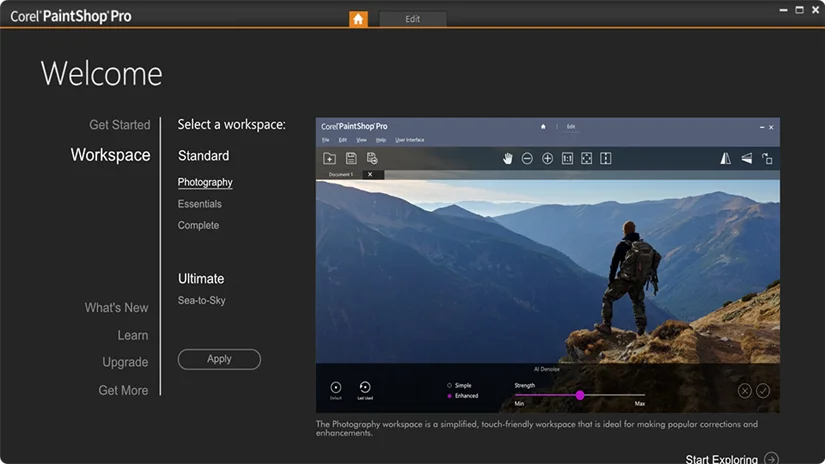Choose the Essentials workspace
Image resolution: width=825 pixels, height=464 pixels.
pyautogui.click(x=199, y=204)
